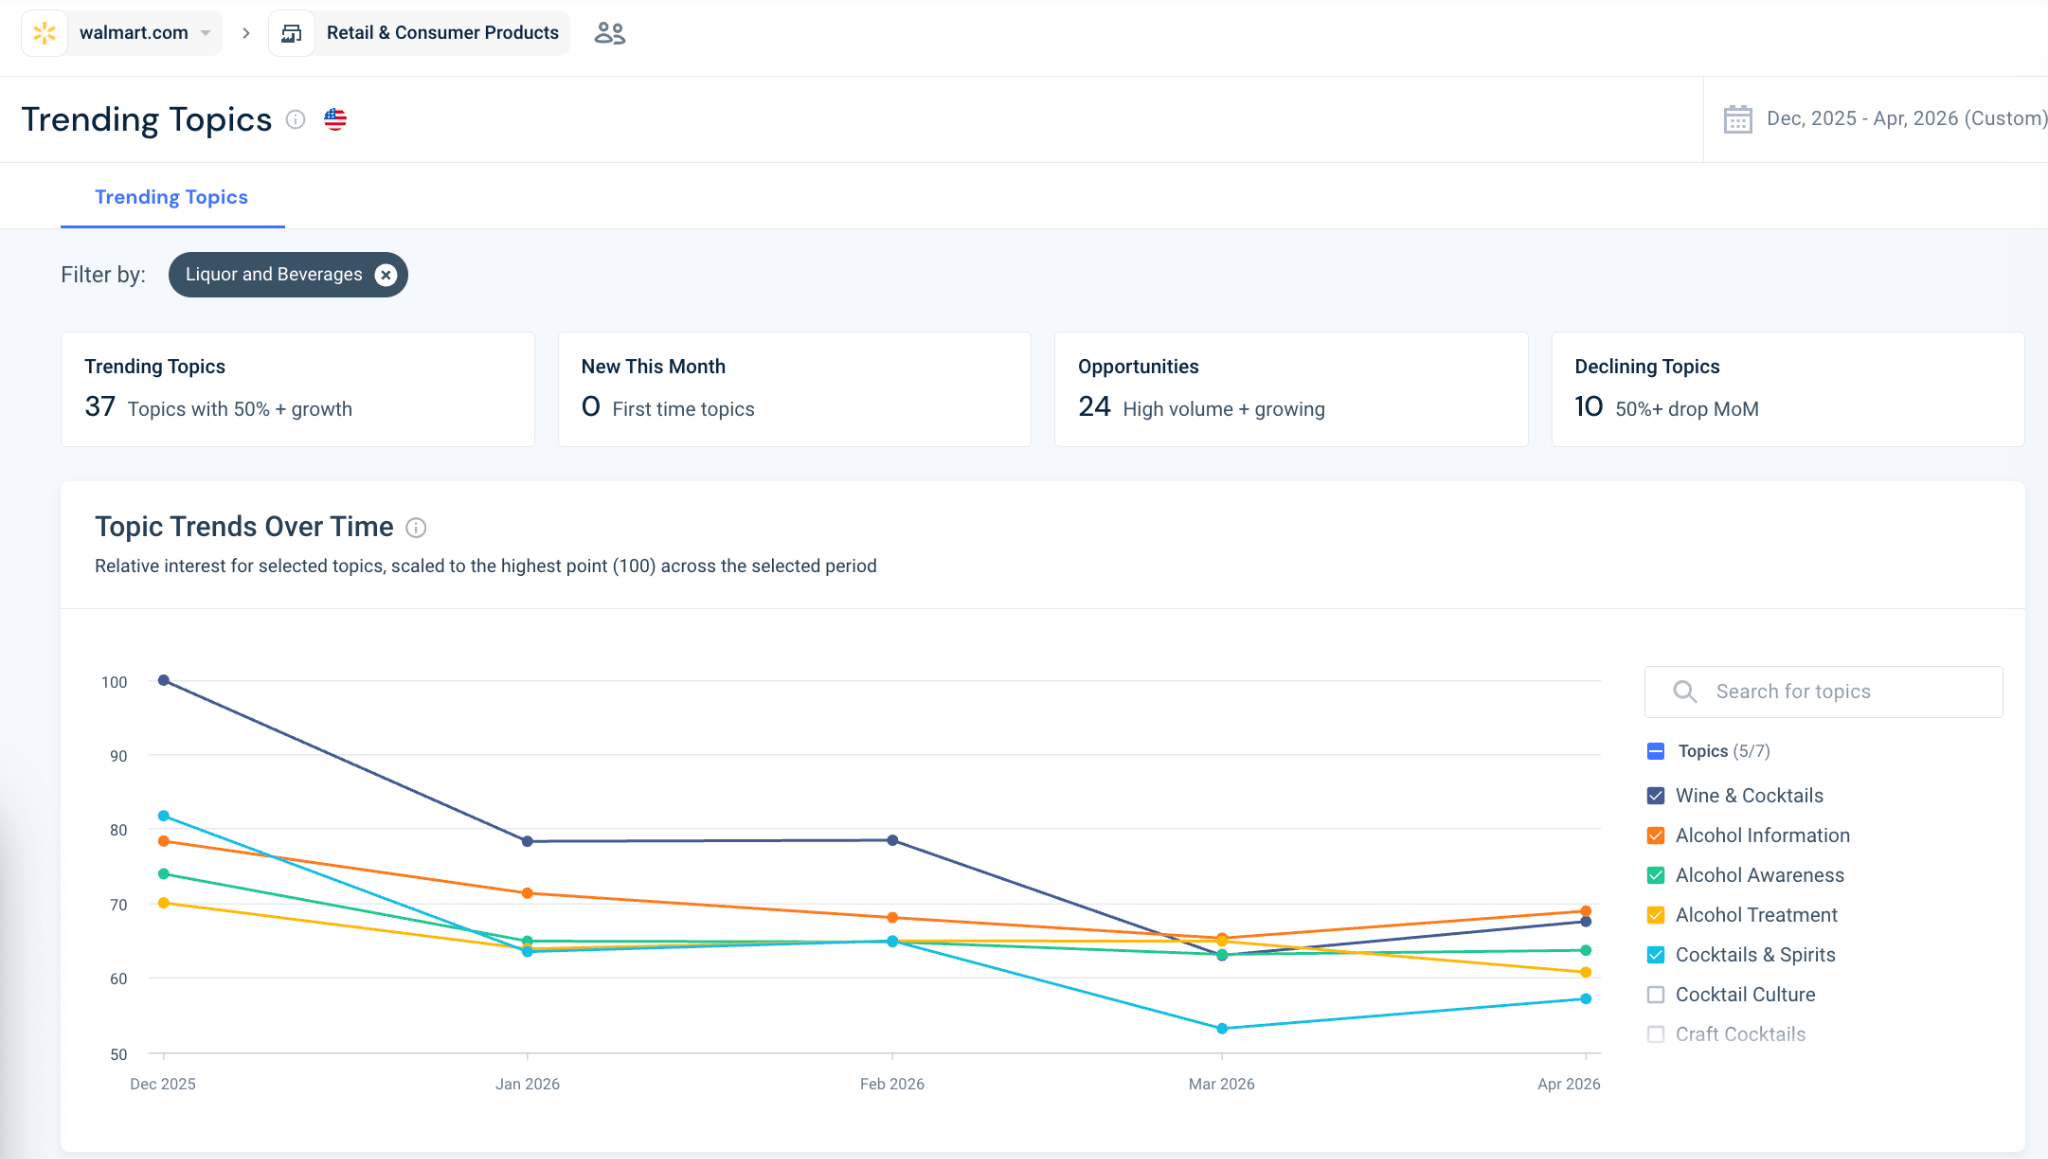Screen dimensions: 2048x1159
Task: Check the Cocktail Culture topic
Action: pos(1656,995)
